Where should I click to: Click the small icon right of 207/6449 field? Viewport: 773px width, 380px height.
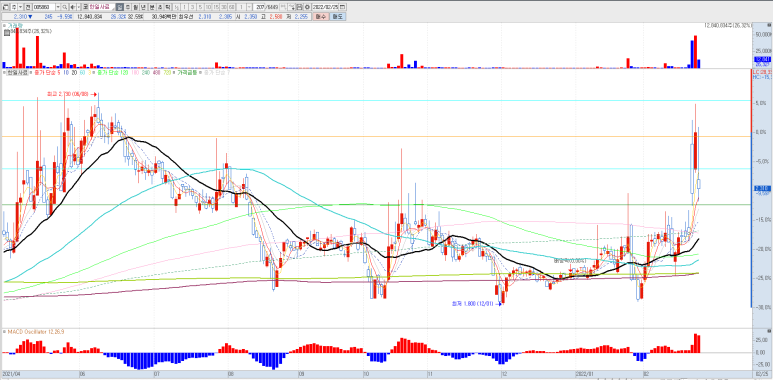coord(283,7)
